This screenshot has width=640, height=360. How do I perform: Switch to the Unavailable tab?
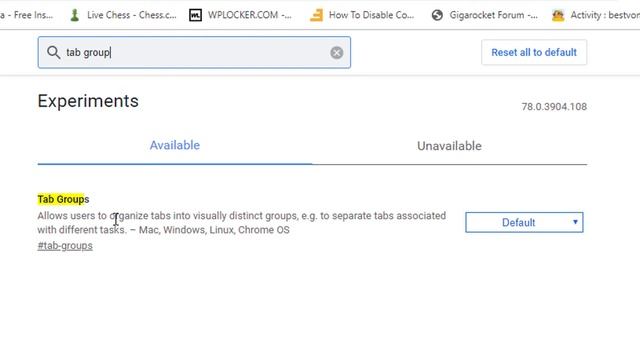(449, 146)
